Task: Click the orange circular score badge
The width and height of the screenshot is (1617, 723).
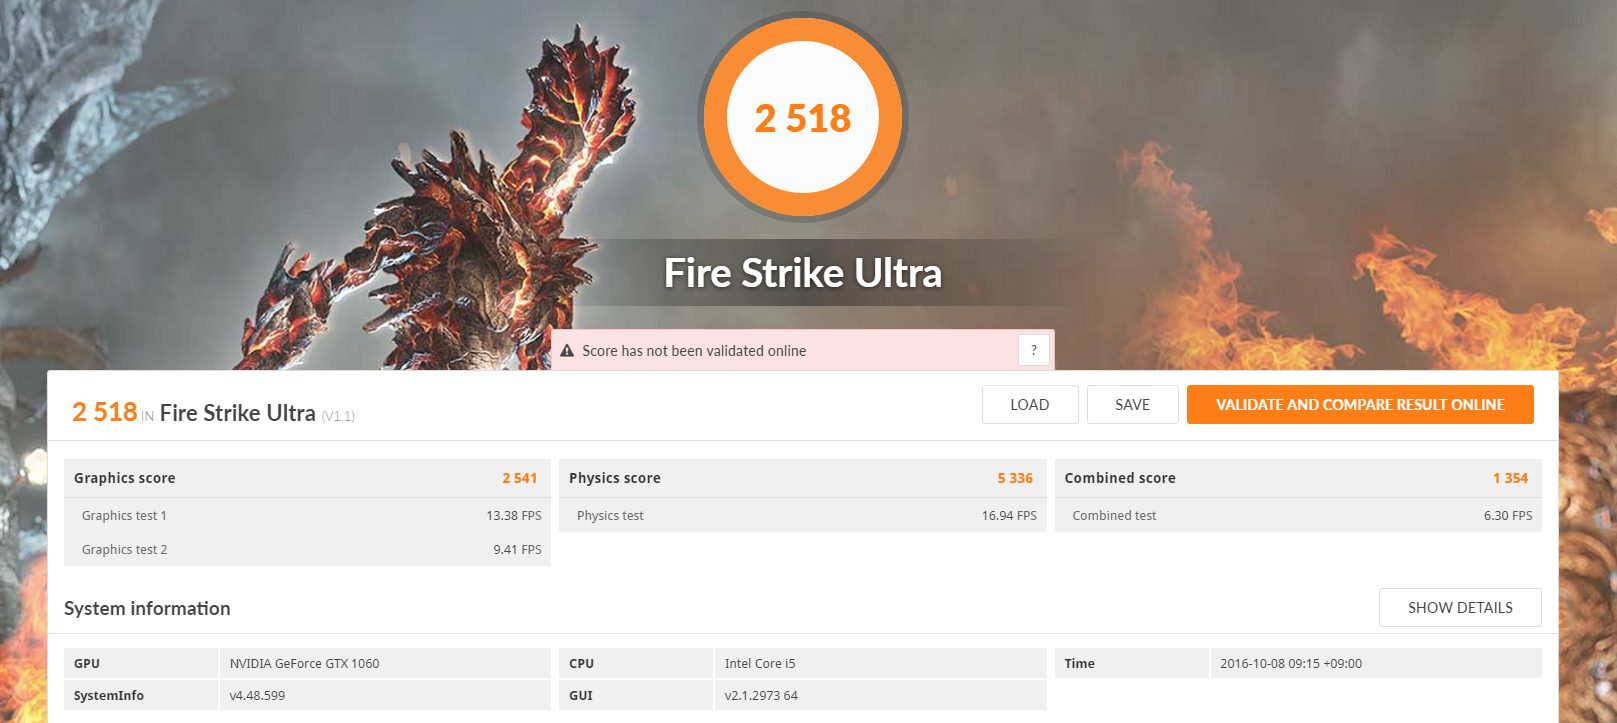Action: coord(803,117)
